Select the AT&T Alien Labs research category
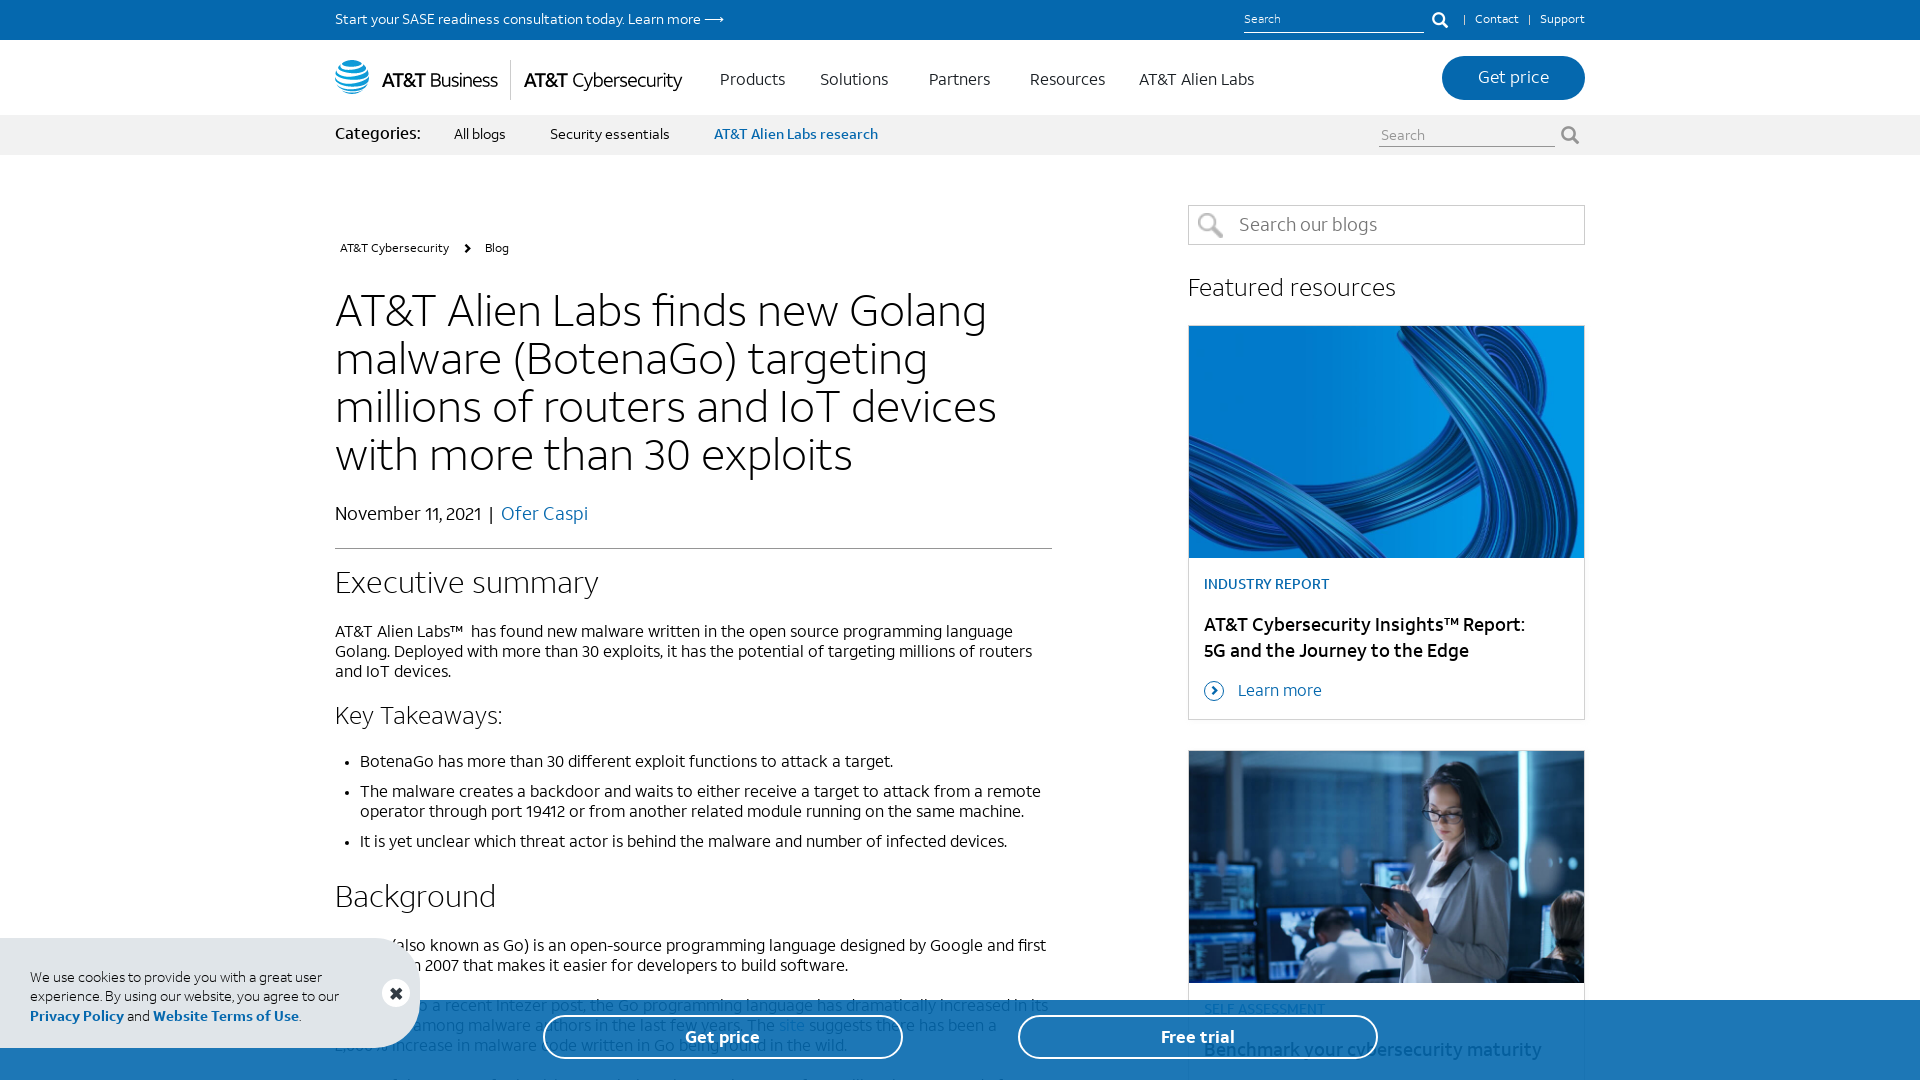This screenshot has width=1920, height=1080. pos(796,134)
